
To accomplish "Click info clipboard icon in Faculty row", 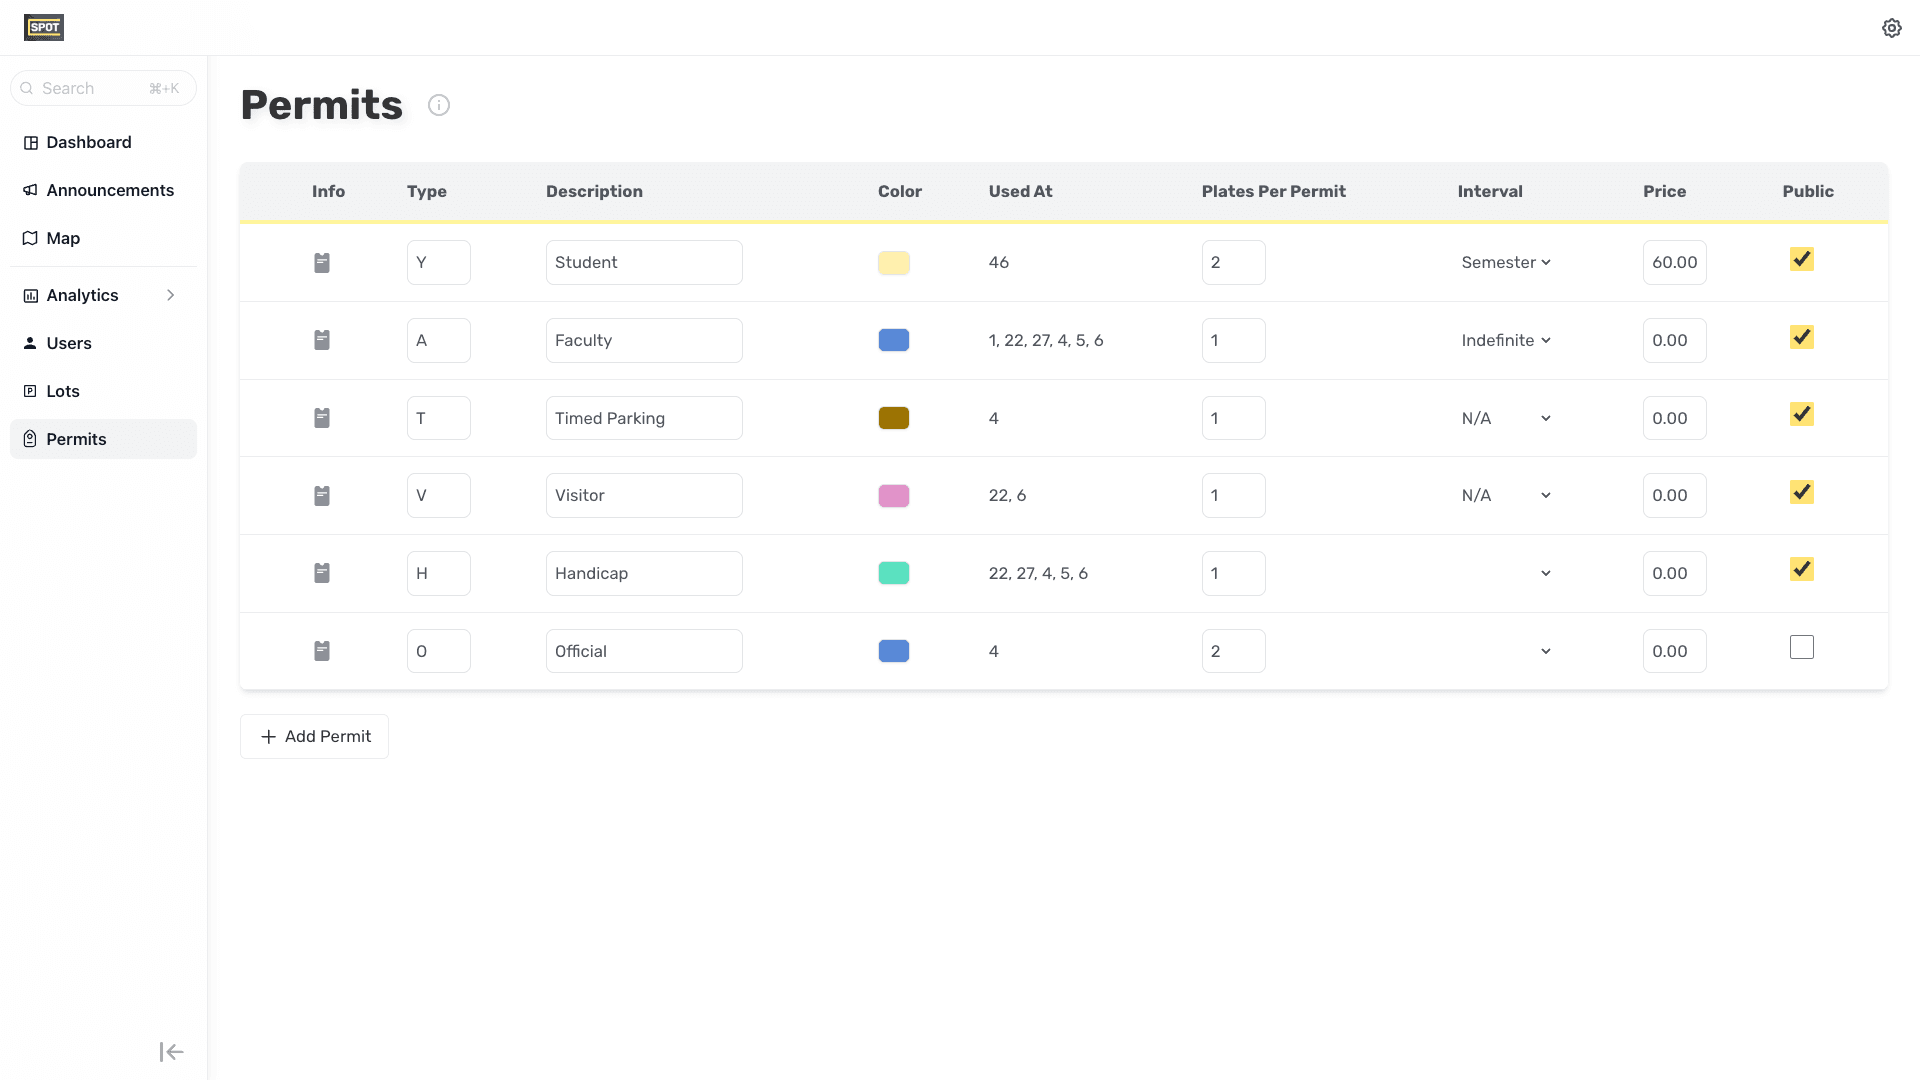I will point(322,340).
